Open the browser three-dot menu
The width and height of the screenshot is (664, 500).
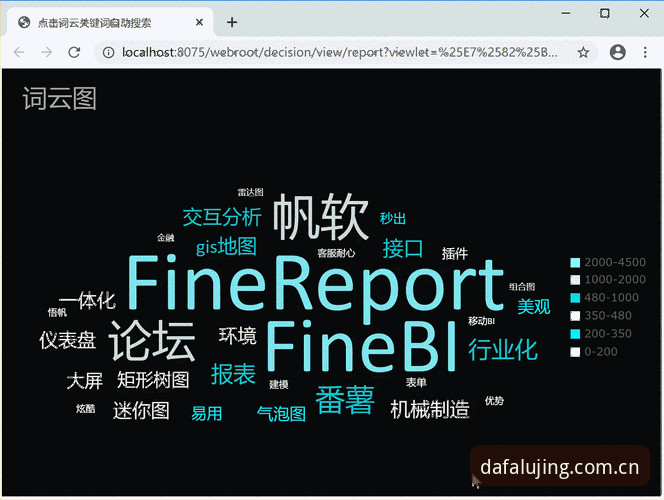645,52
